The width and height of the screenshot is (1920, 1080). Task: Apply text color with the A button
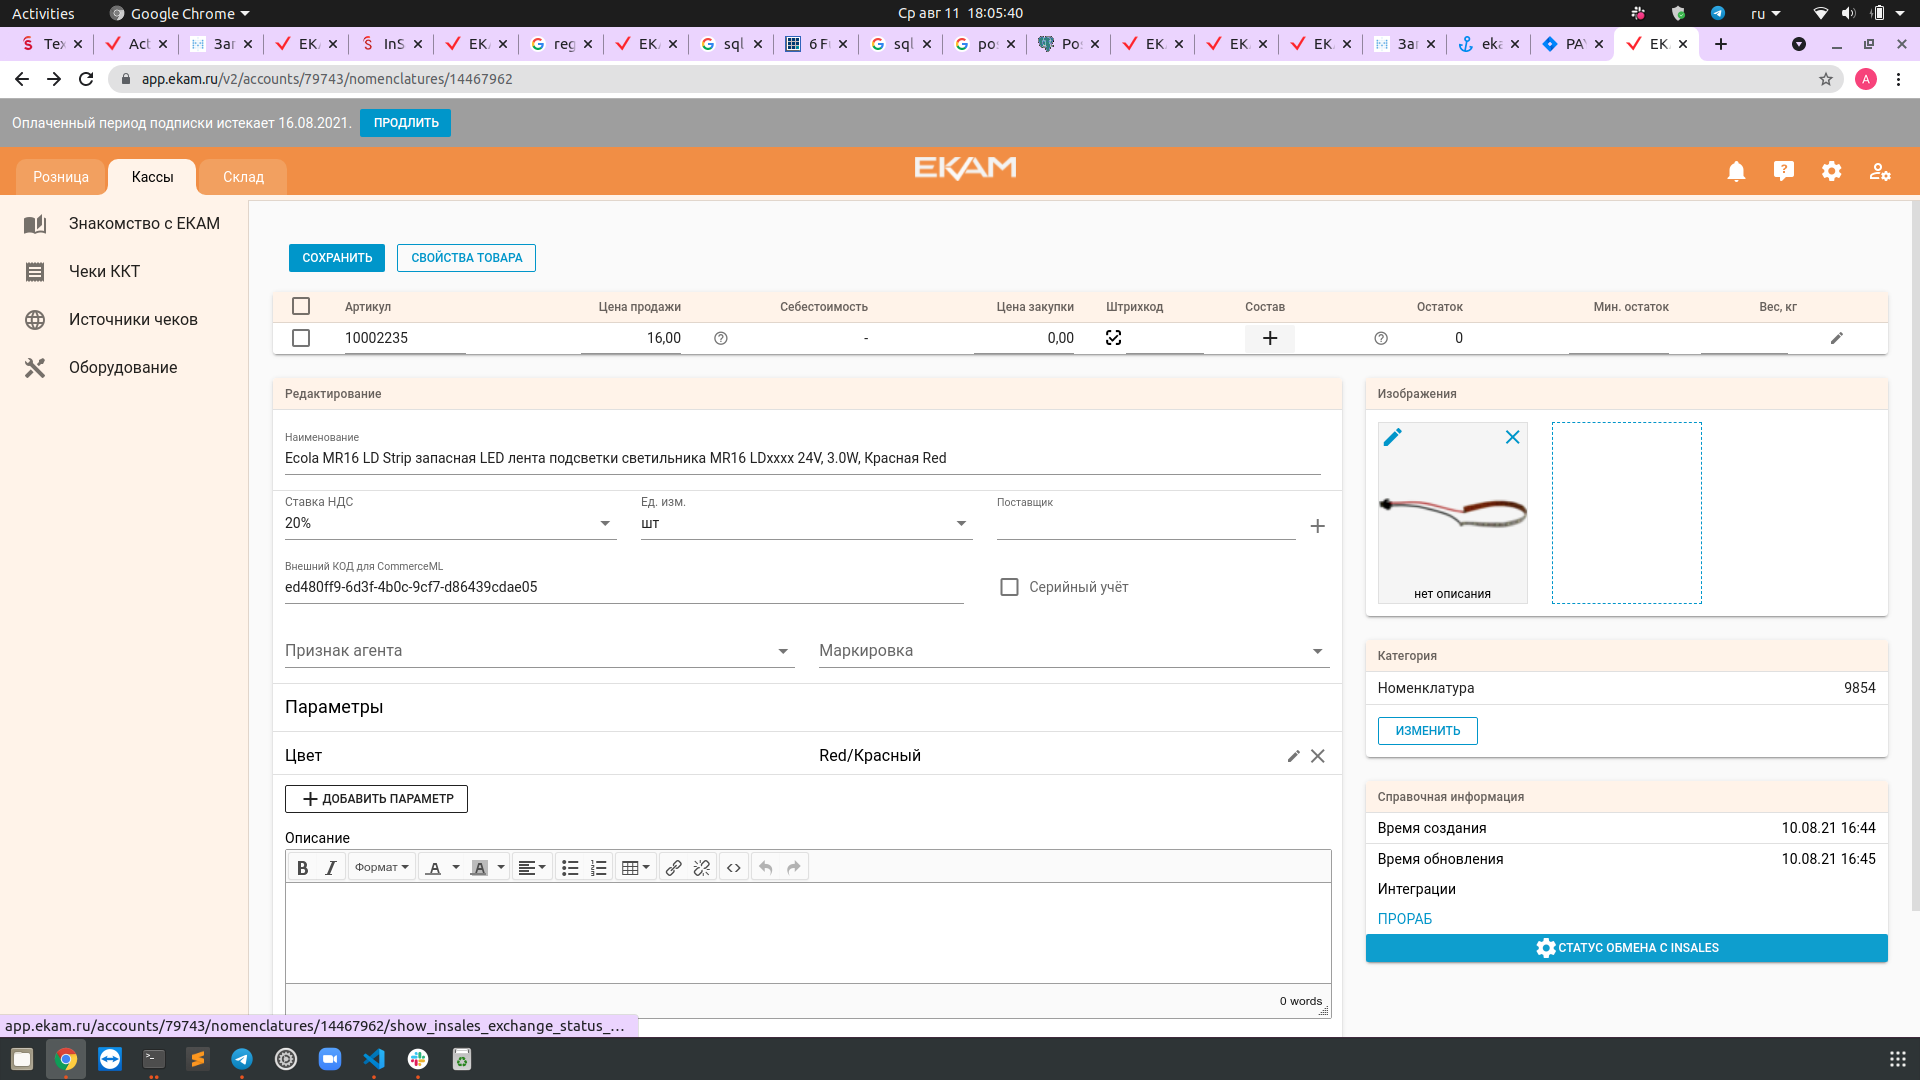click(434, 868)
